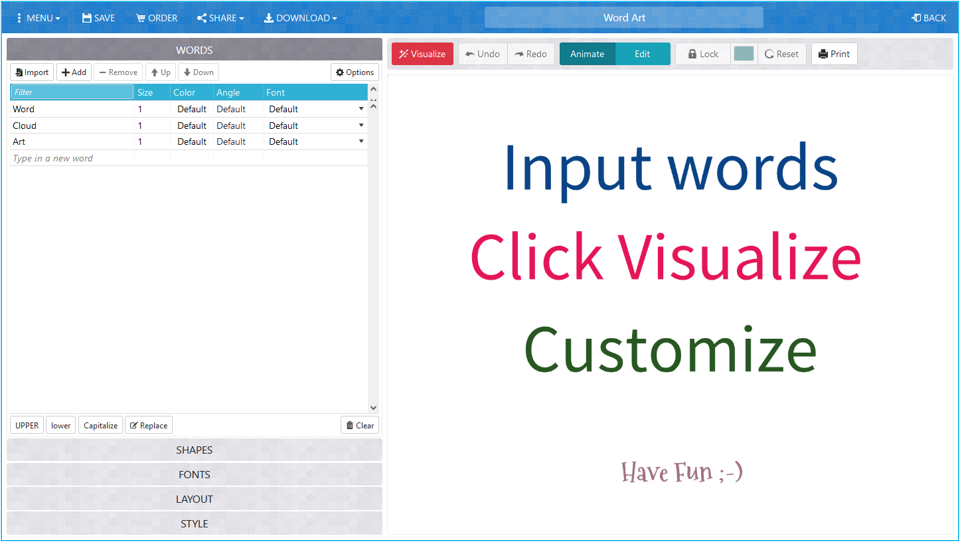
Task: Move word Up in list
Action: tap(160, 72)
